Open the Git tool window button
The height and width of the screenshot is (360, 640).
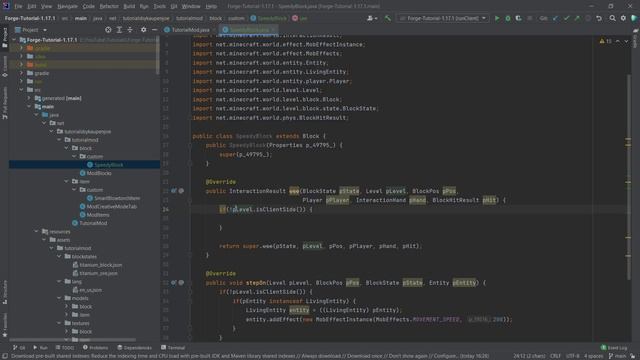[x=19, y=348]
